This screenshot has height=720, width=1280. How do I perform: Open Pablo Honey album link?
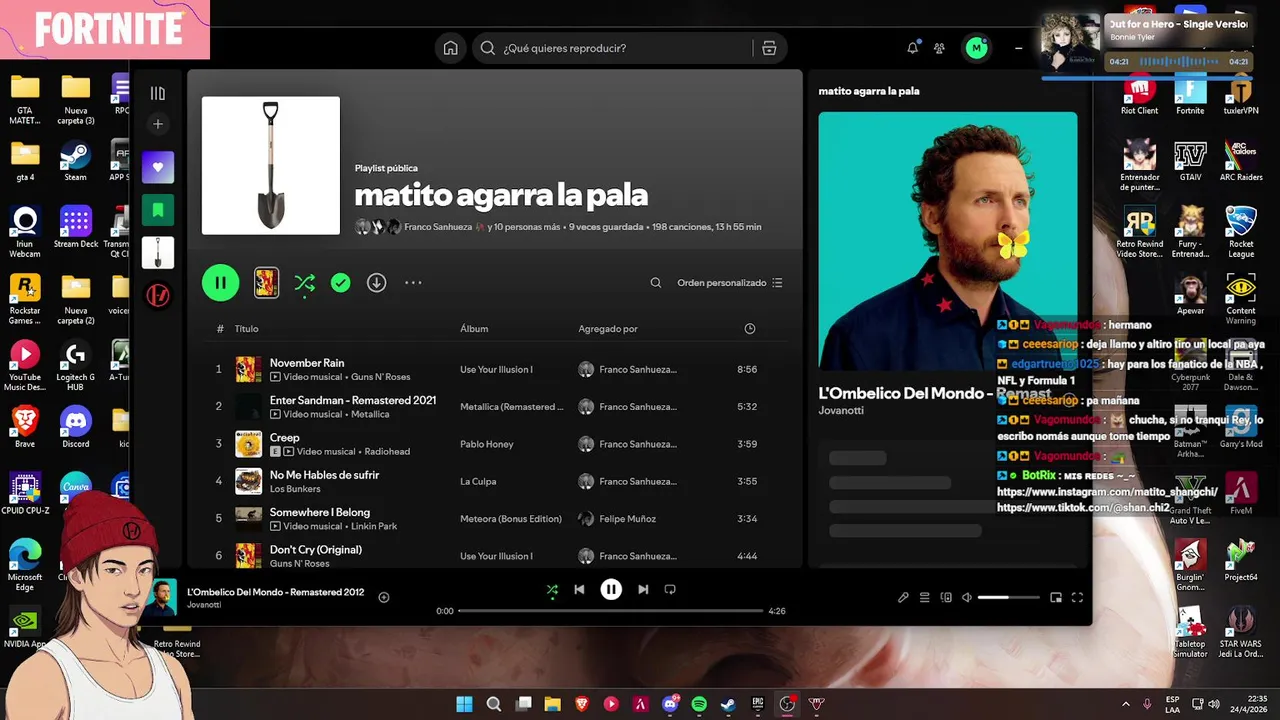point(487,444)
